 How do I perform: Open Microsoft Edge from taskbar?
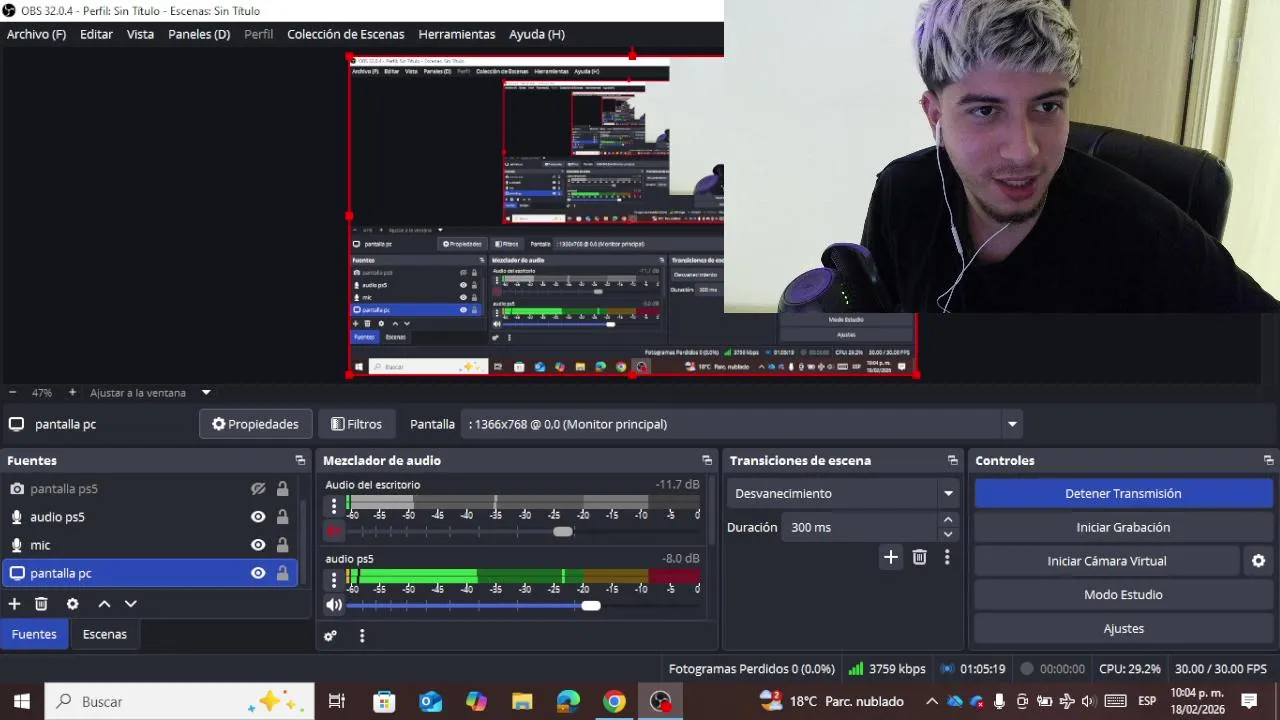coord(568,701)
